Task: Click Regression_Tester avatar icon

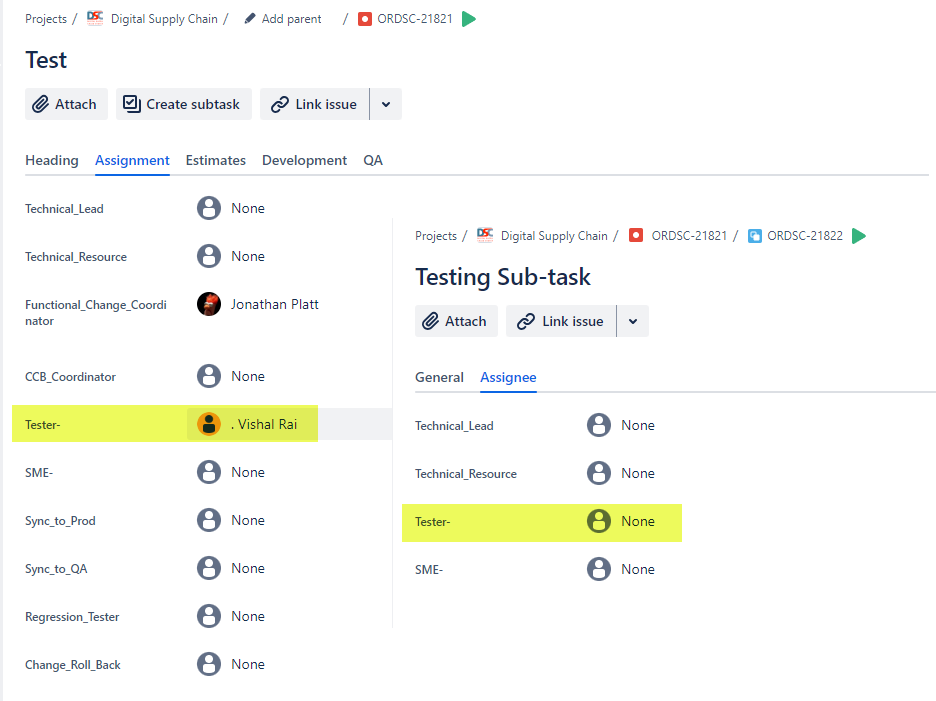Action: [x=209, y=616]
